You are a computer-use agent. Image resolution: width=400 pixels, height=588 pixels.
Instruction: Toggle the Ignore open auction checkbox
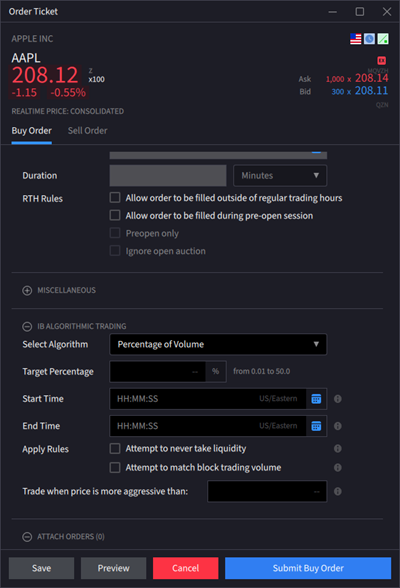[115, 250]
